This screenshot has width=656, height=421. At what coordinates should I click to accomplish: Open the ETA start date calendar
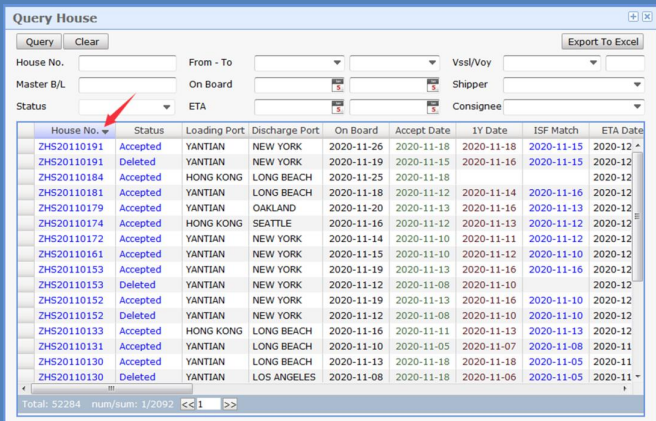[338, 107]
